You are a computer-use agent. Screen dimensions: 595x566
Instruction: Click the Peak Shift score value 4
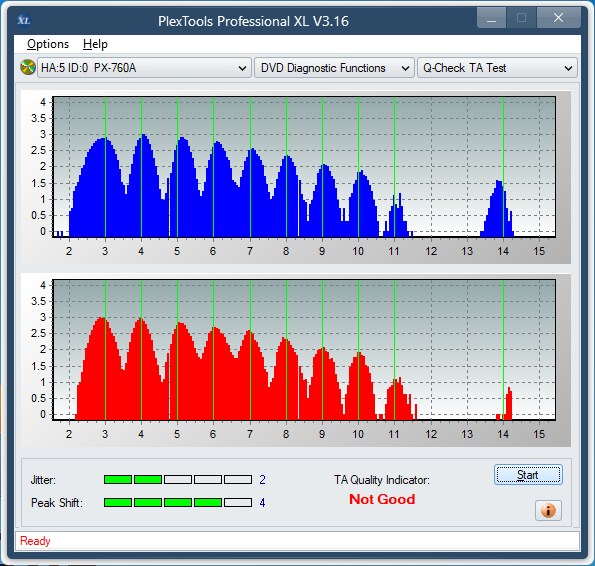click(262, 503)
